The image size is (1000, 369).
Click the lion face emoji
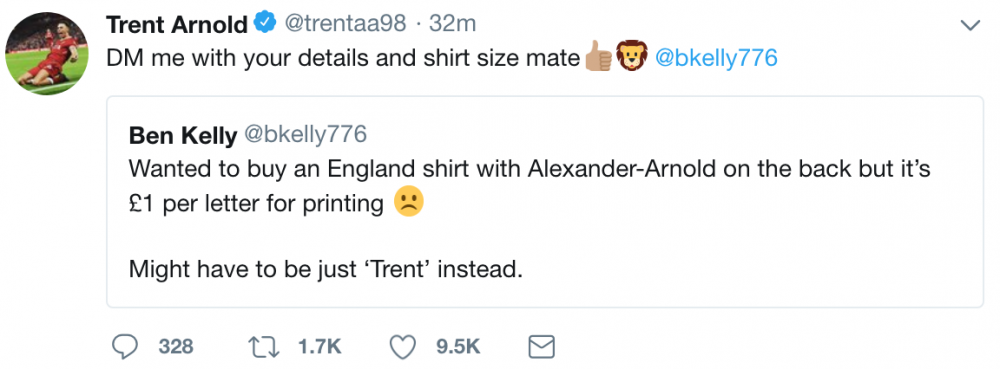(632, 57)
